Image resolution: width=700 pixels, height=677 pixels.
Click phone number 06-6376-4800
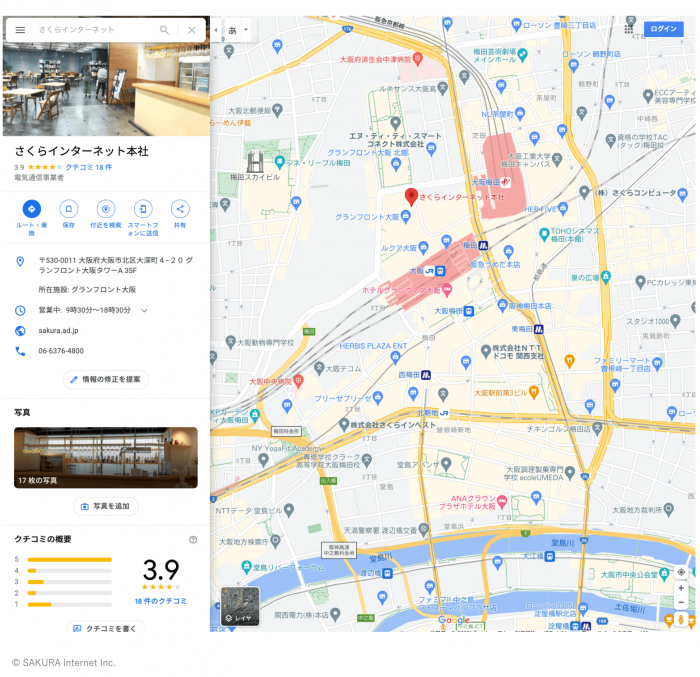coord(61,351)
